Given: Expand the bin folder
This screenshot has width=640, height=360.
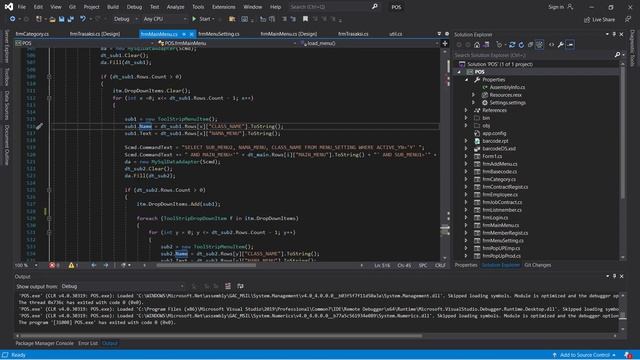Looking at the screenshot, I should point(467,118).
